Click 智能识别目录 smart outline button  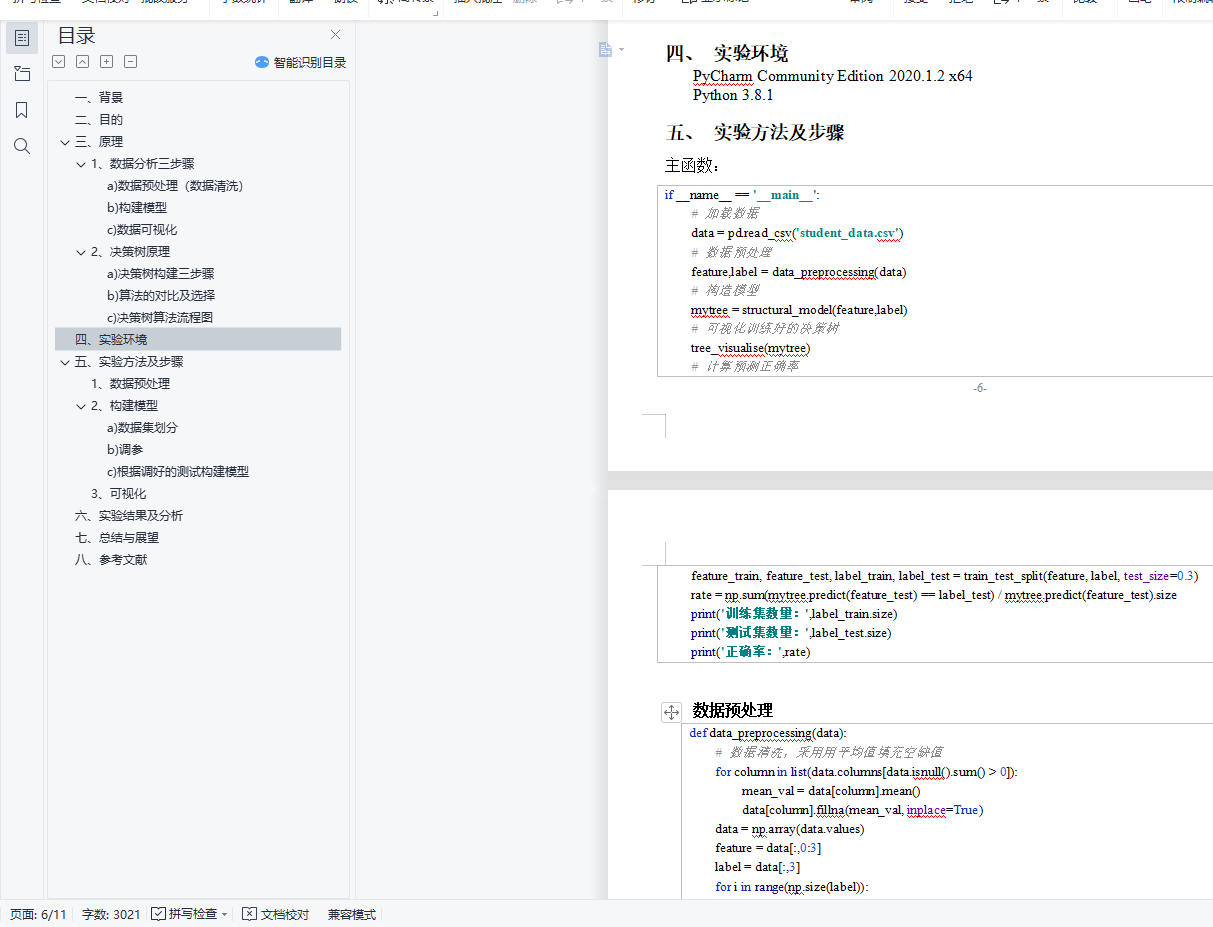point(301,62)
